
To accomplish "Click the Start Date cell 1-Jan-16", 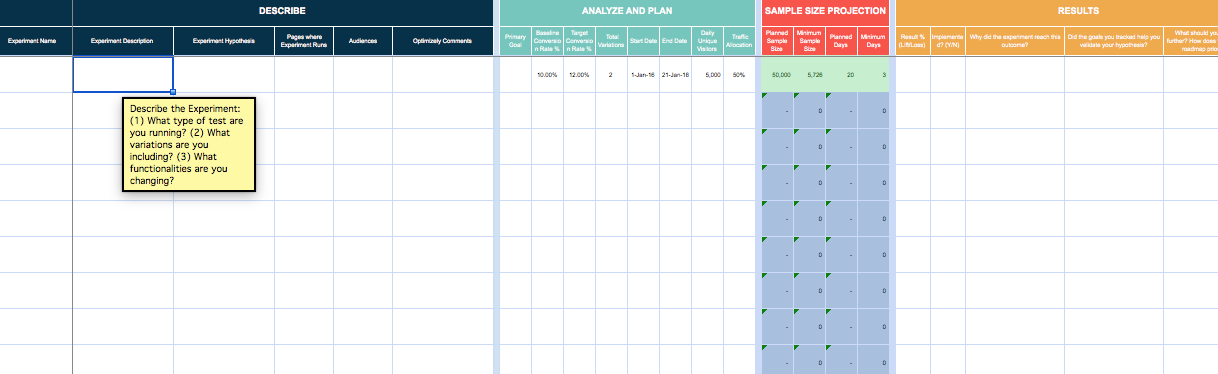I will coord(643,75).
